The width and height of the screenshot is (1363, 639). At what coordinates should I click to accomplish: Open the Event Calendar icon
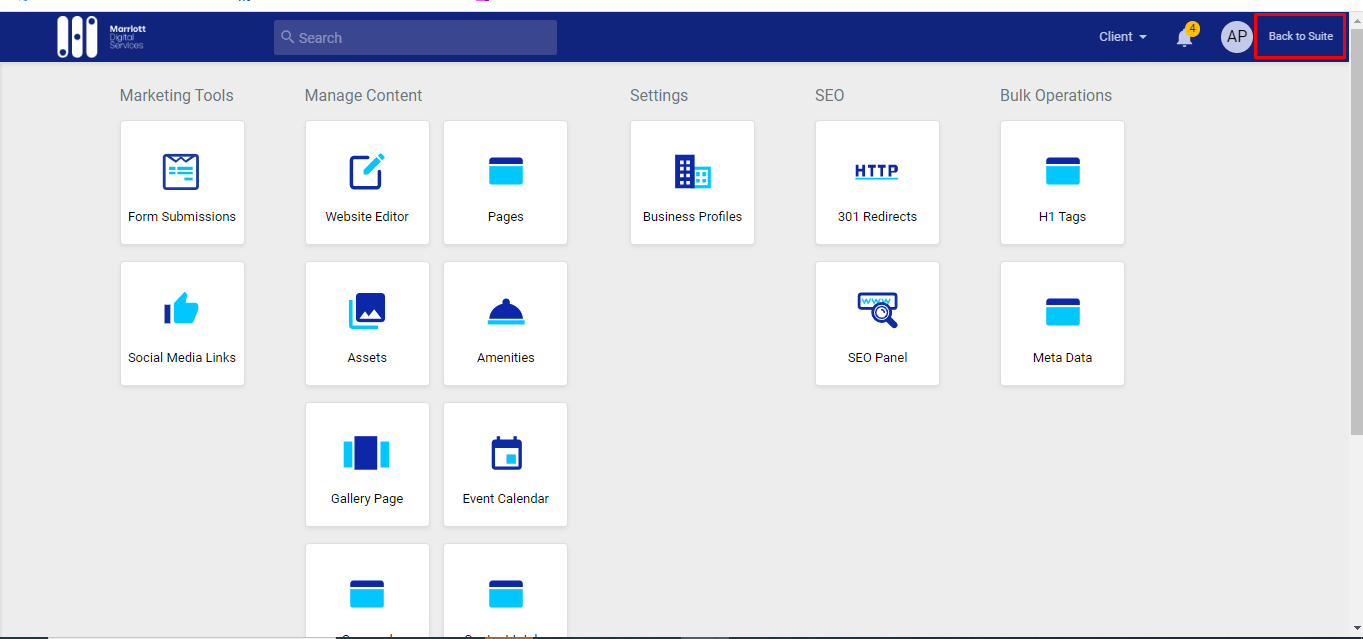(506, 453)
